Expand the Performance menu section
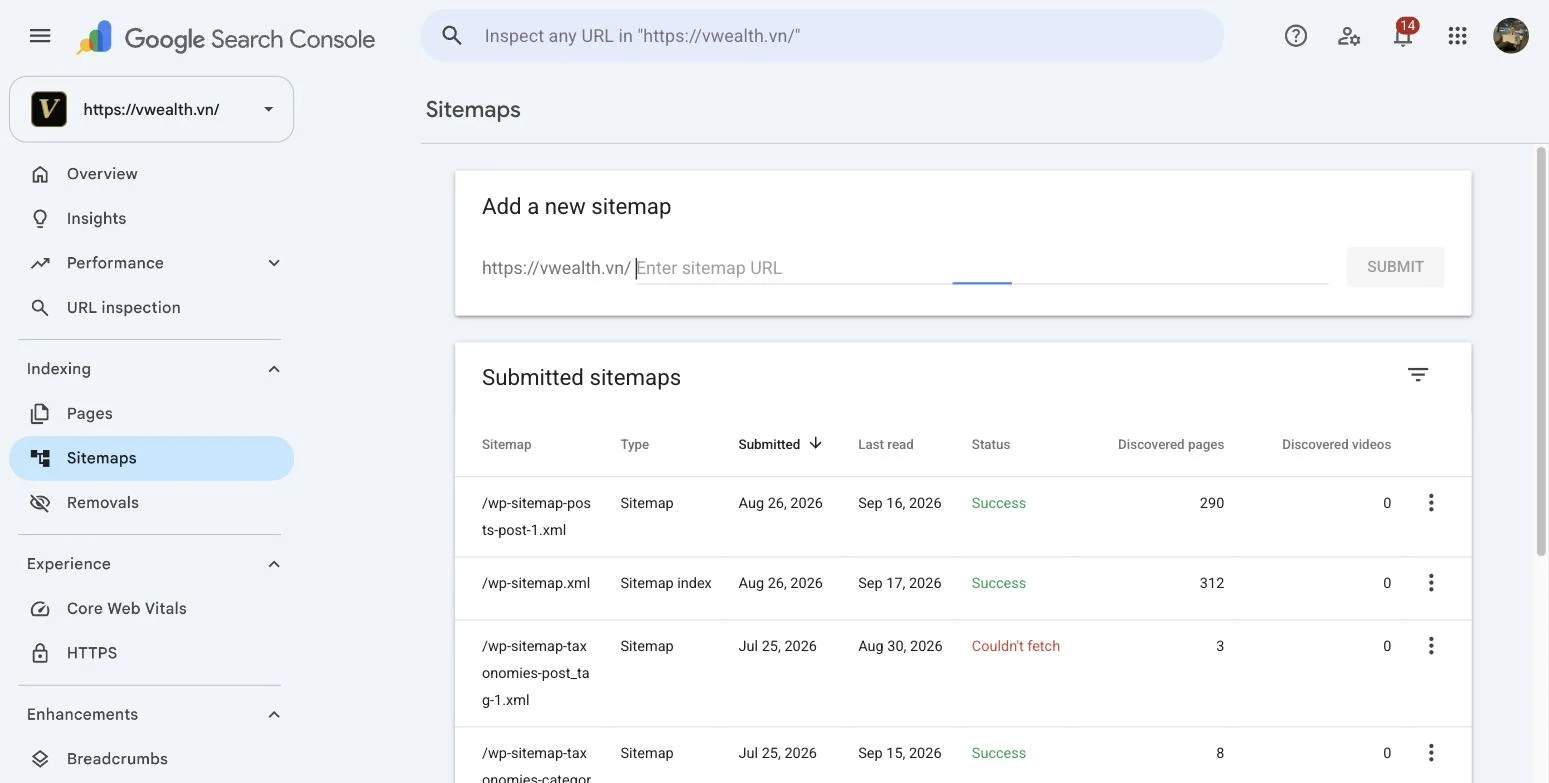1549x783 pixels. [274, 263]
